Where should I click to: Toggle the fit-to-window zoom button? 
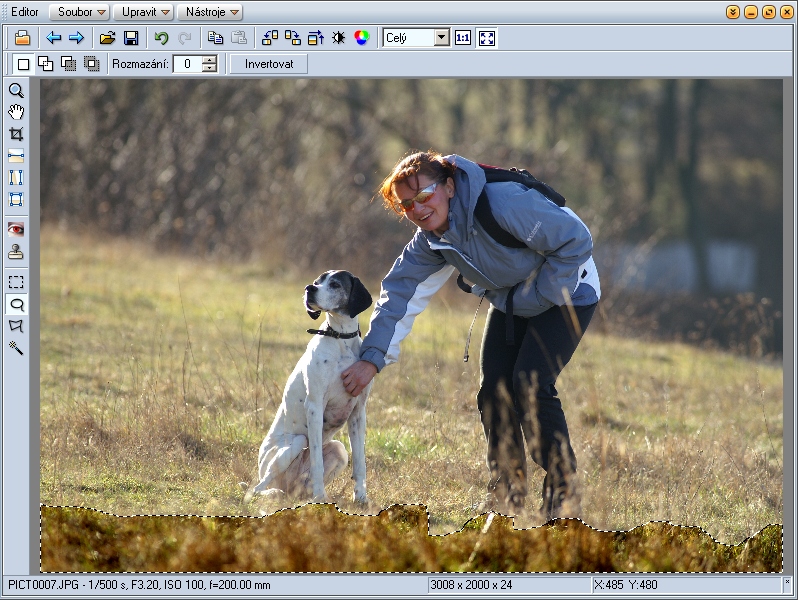[487, 38]
